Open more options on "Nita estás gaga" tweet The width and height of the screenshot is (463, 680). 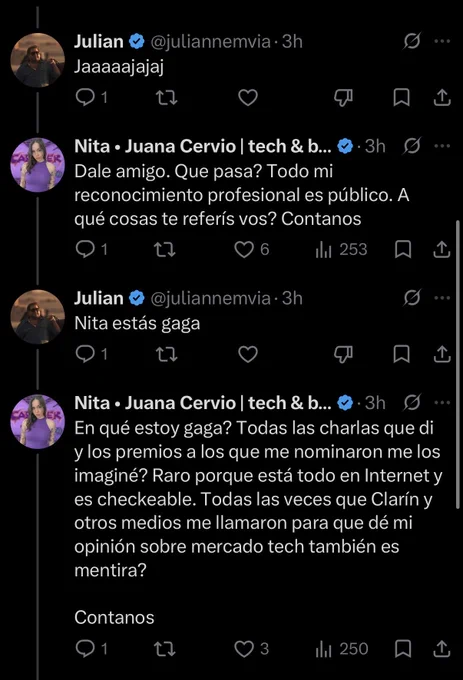pos(442,298)
